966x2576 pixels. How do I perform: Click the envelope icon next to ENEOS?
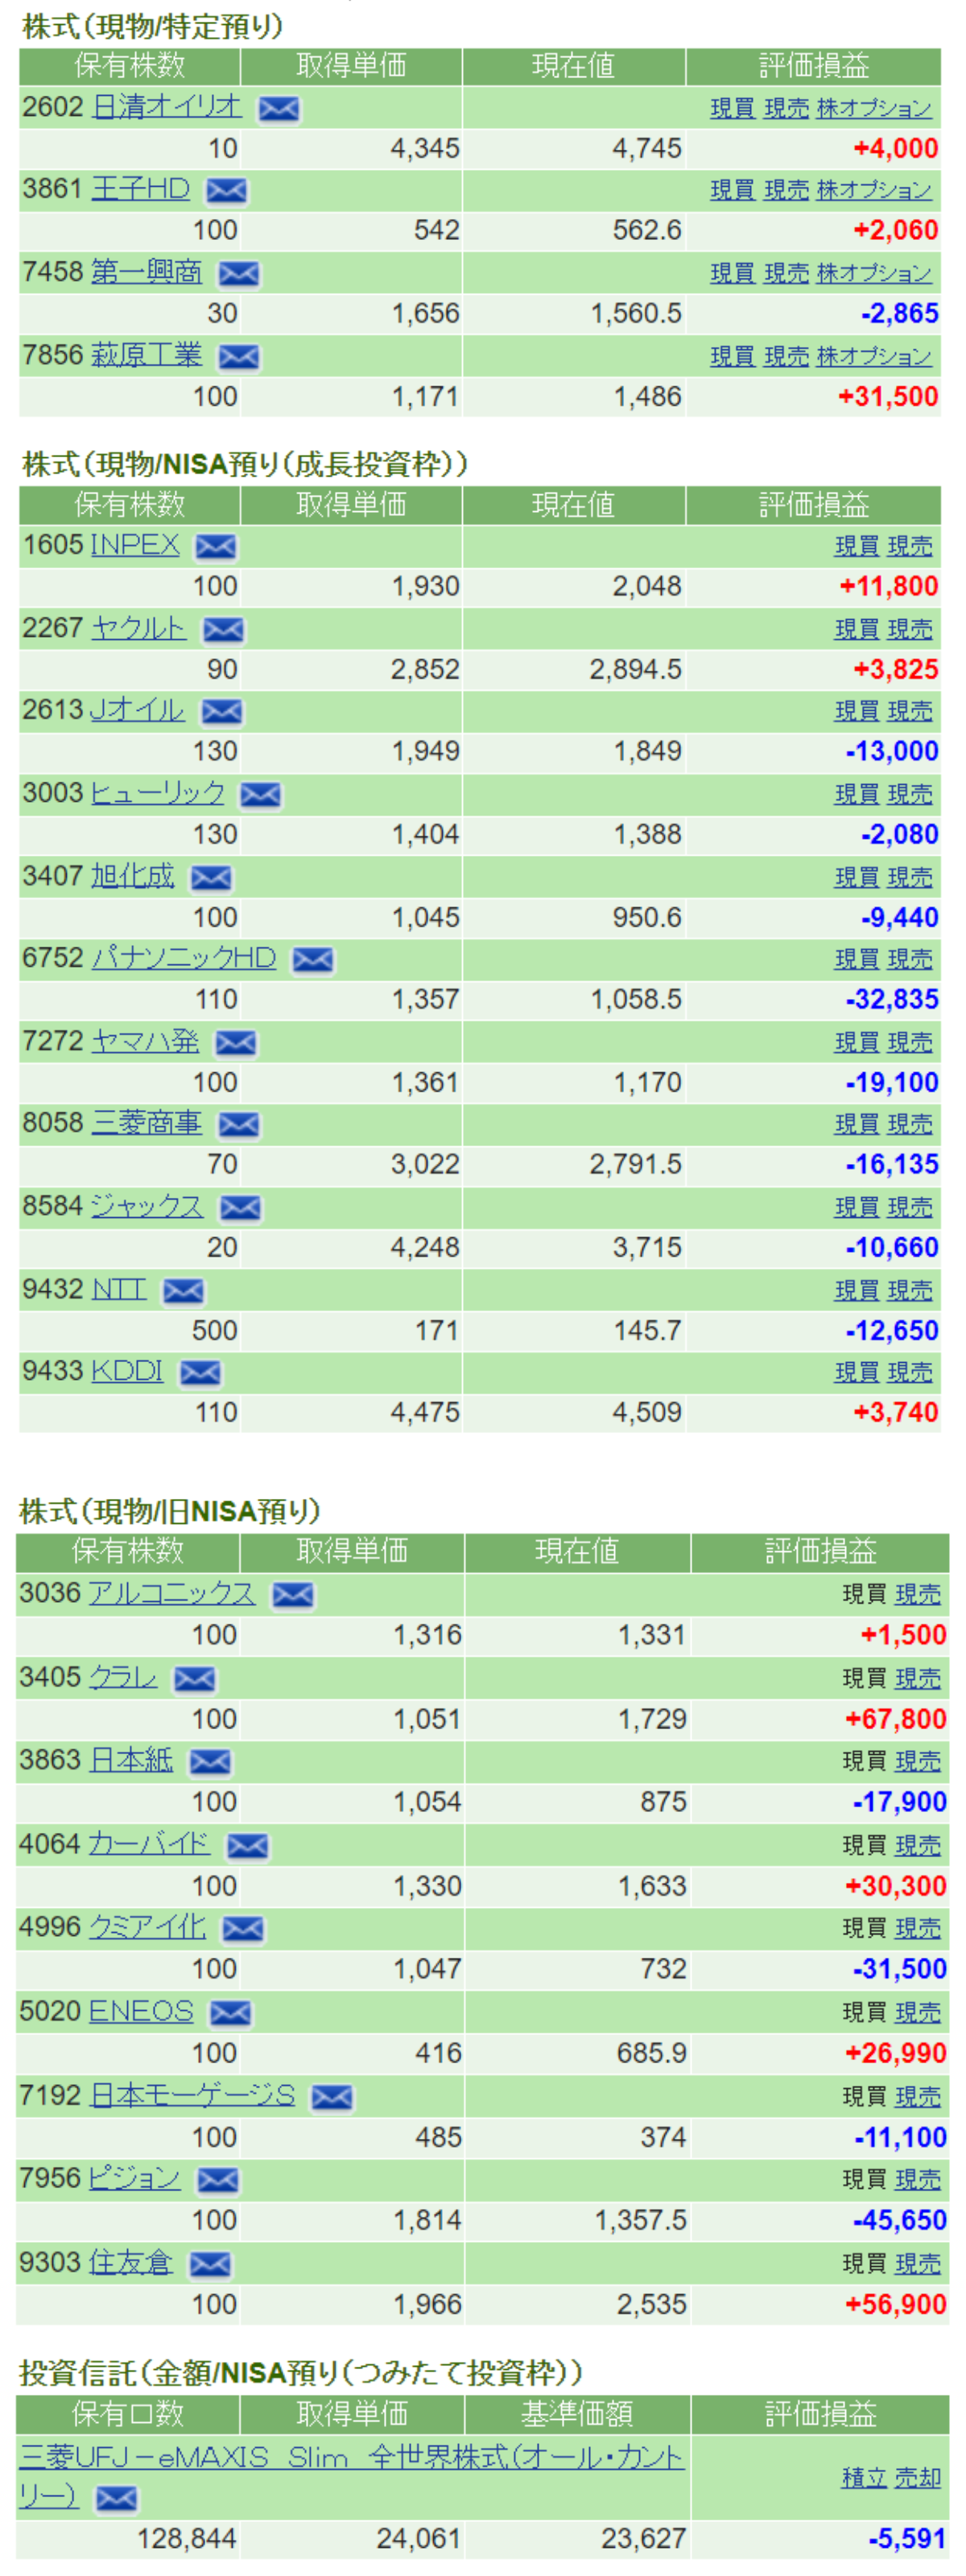point(230,2012)
